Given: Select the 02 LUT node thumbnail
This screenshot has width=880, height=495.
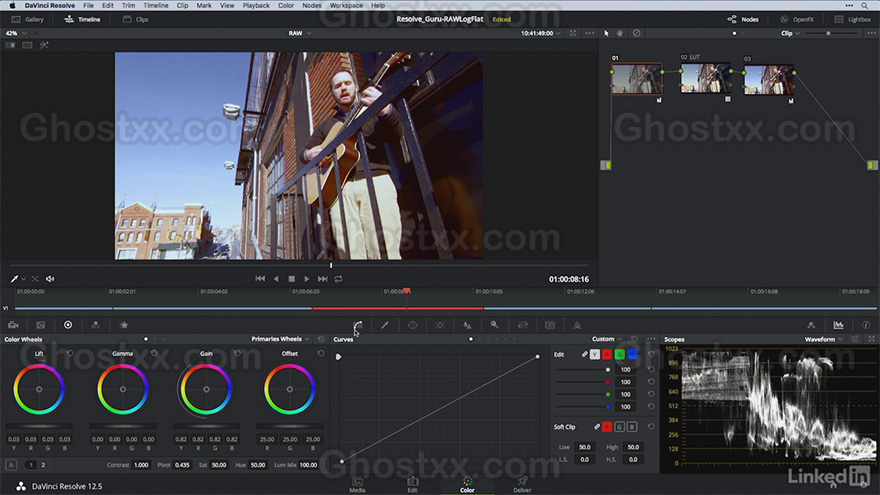Looking at the screenshot, I should [705, 78].
